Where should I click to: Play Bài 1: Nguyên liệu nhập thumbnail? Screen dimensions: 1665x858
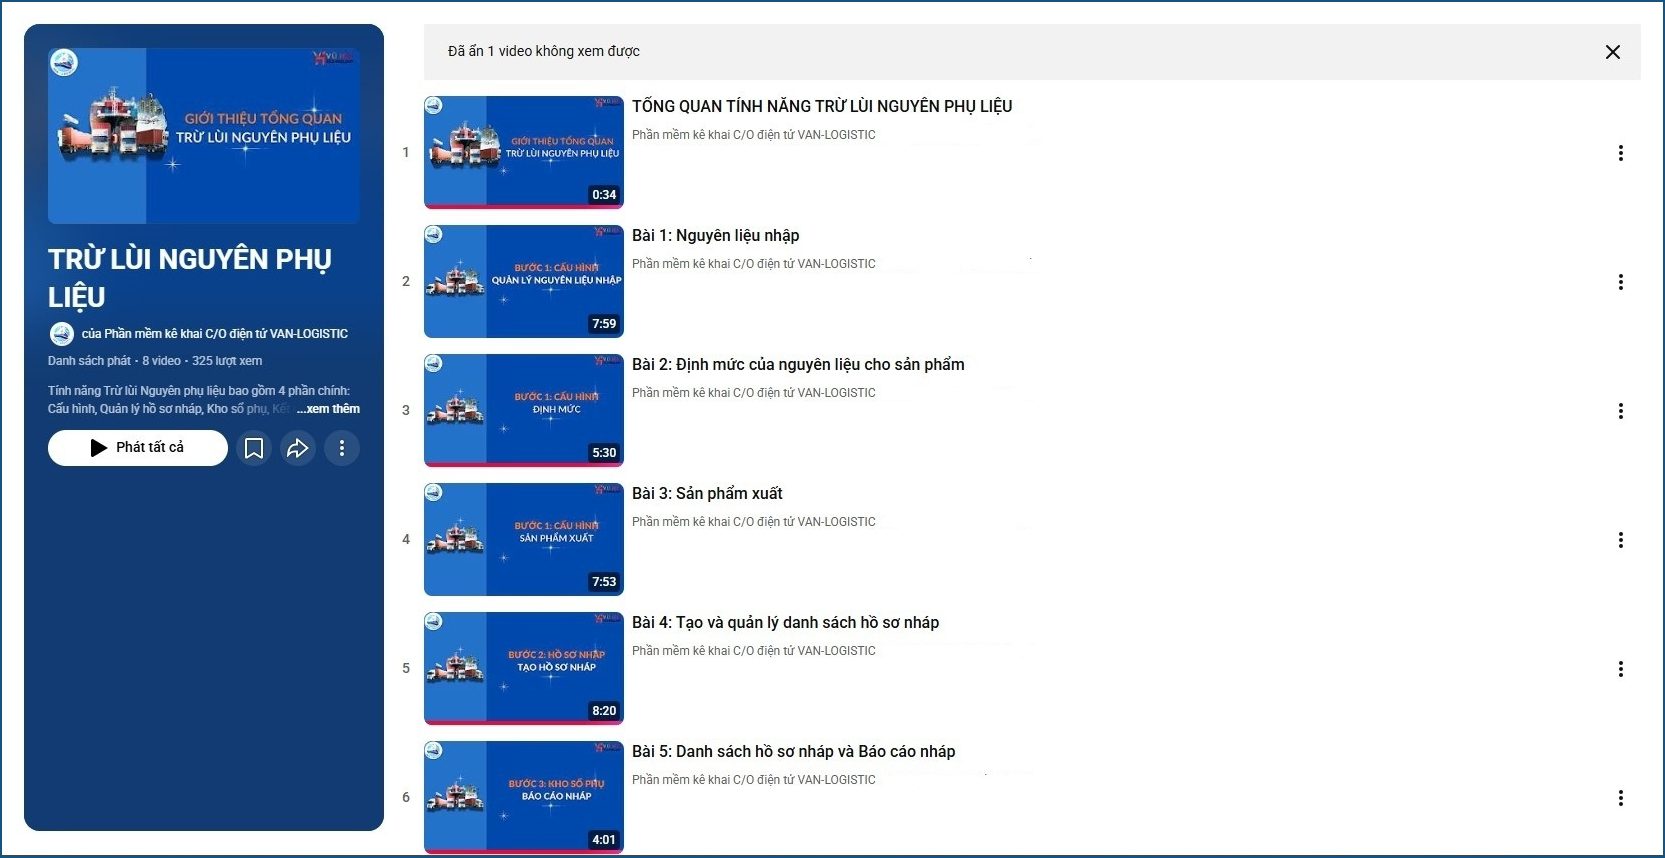coord(523,281)
